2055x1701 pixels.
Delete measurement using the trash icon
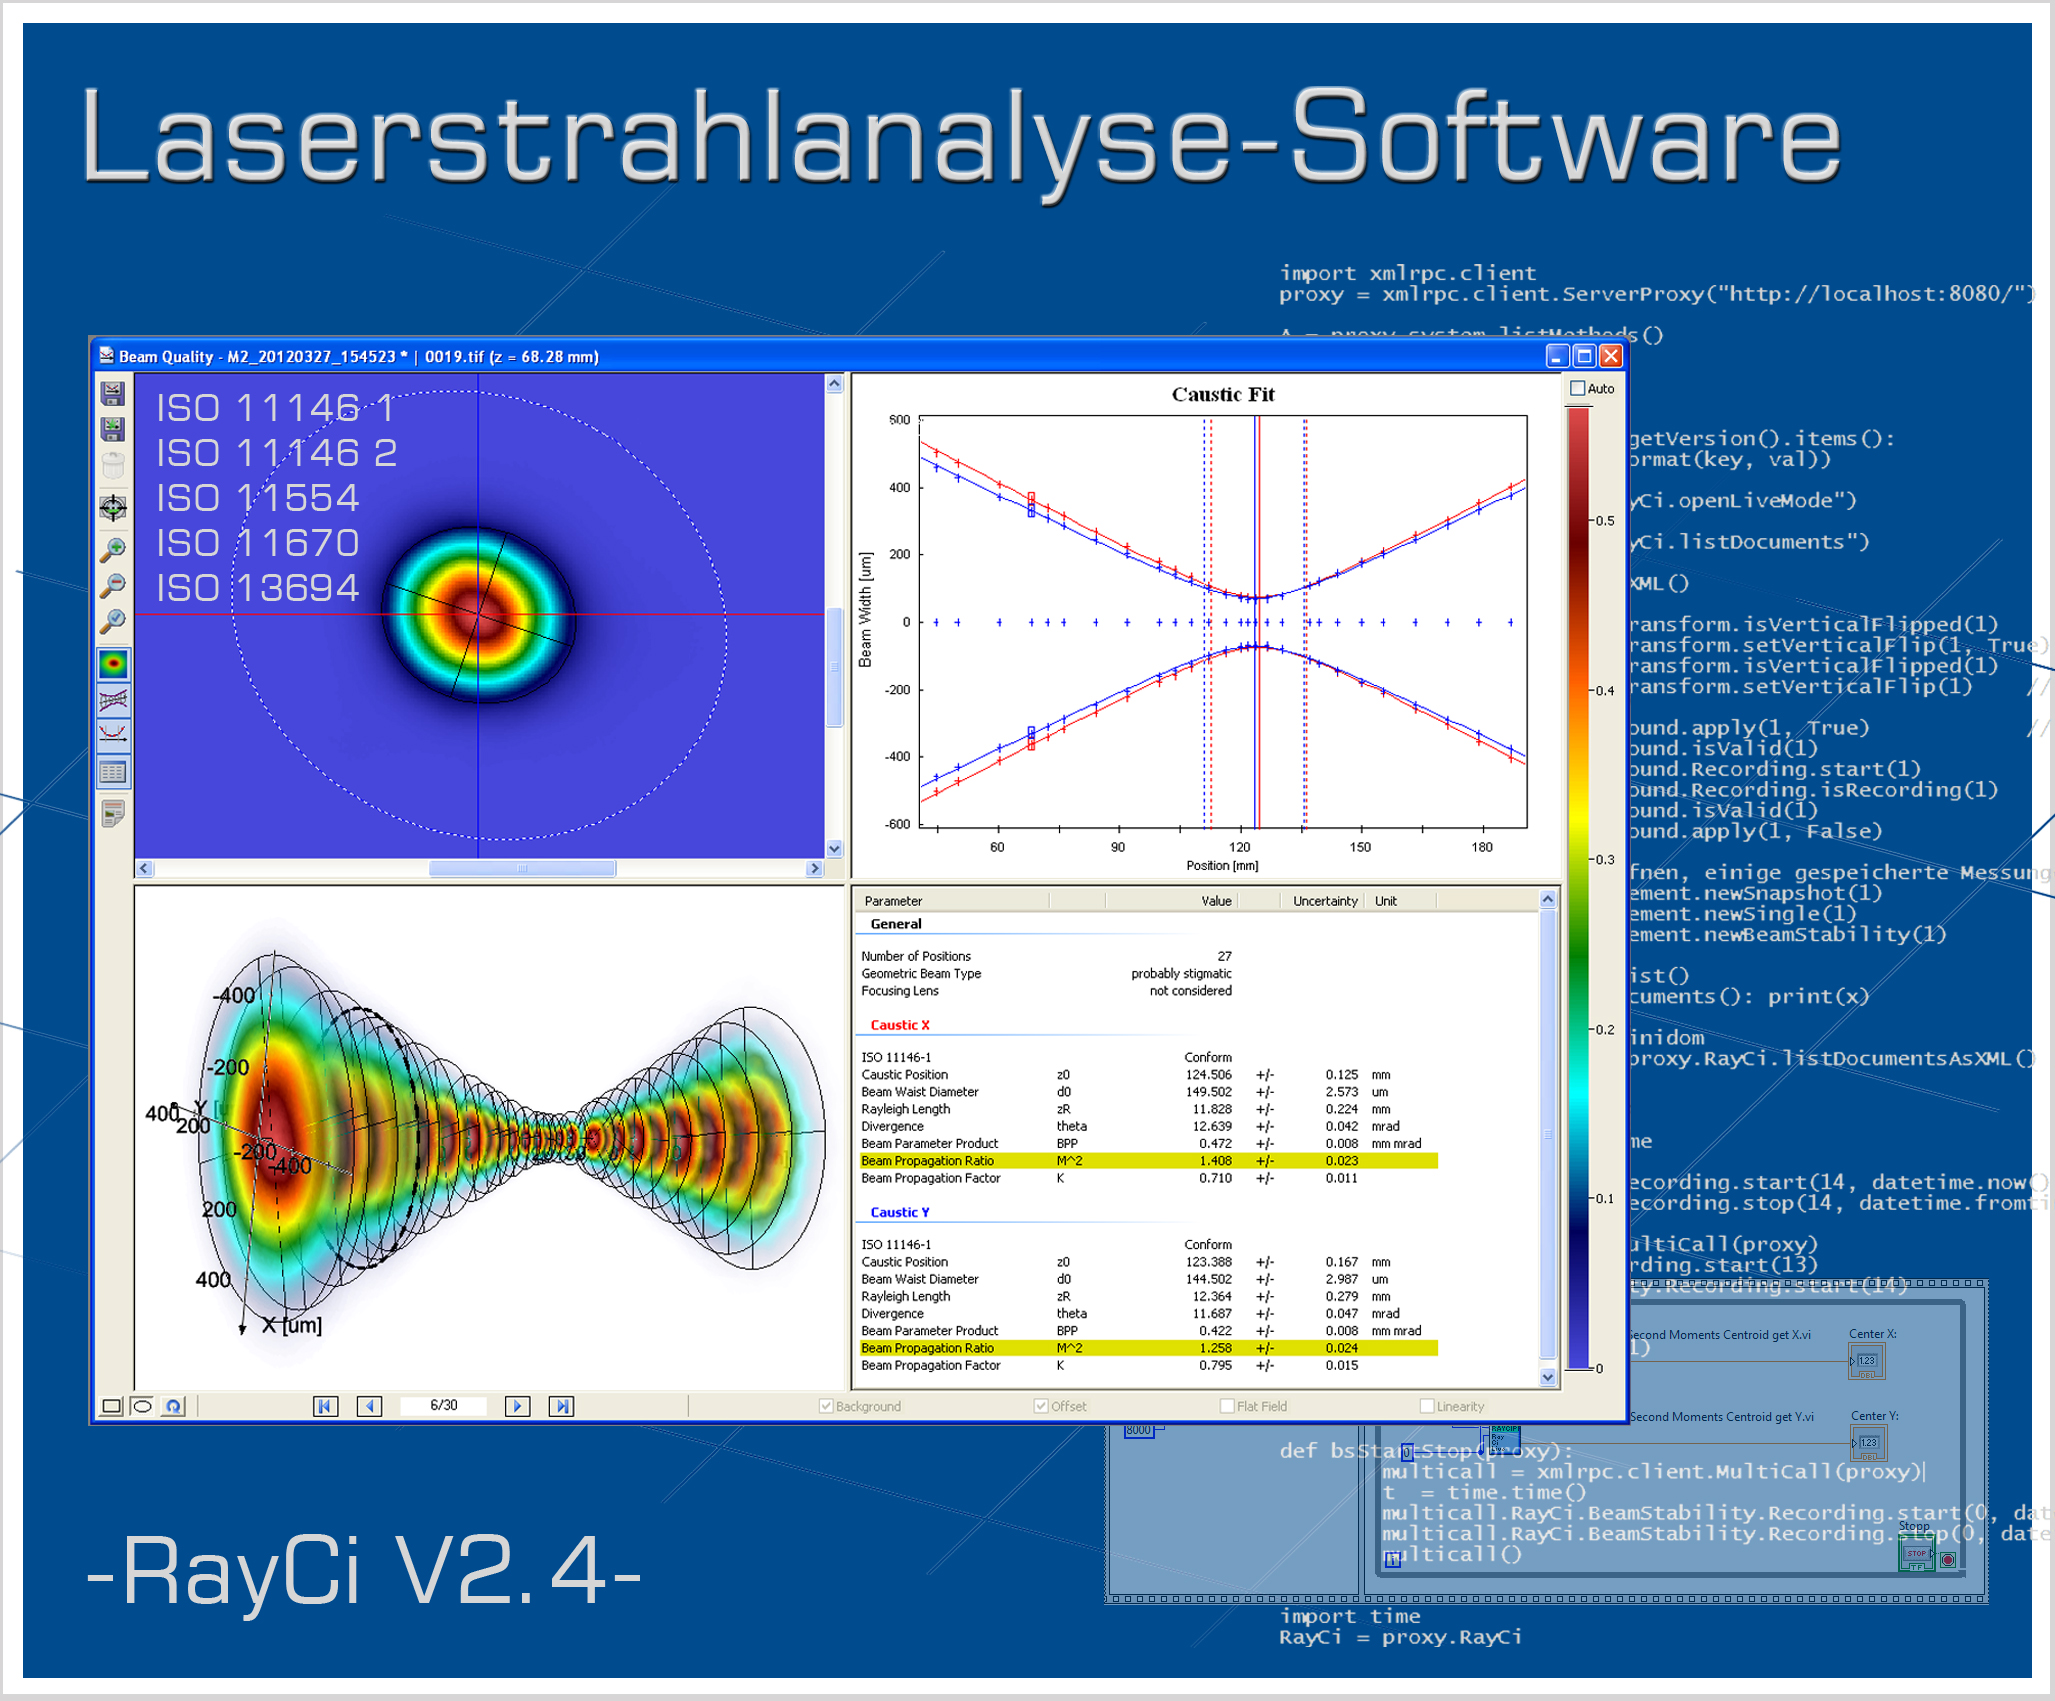click(x=113, y=463)
